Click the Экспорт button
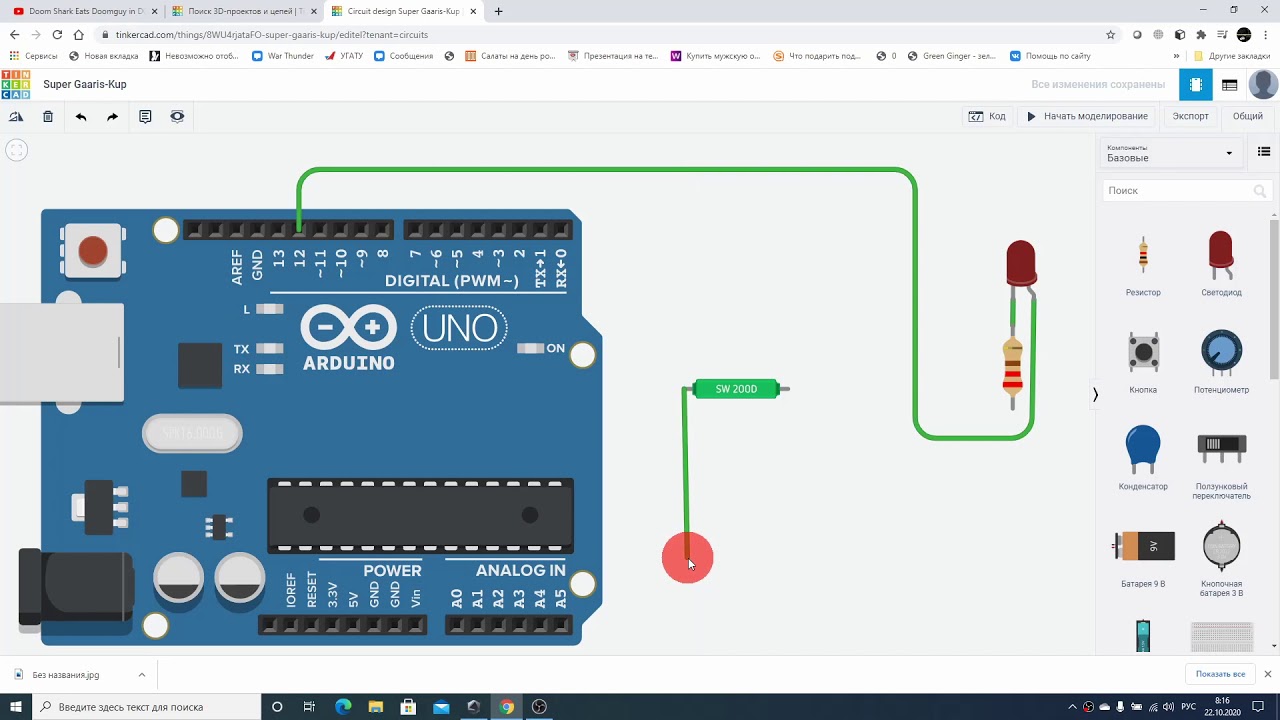Screen dimensions: 1280x720 tap(1190, 116)
